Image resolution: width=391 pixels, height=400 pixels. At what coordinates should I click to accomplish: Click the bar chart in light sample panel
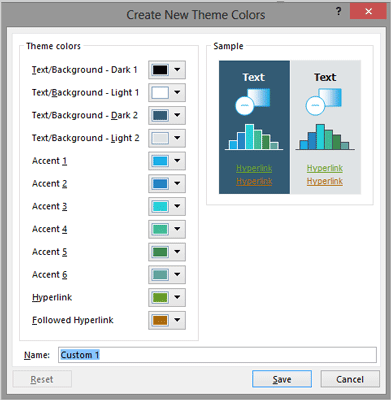(x=325, y=137)
